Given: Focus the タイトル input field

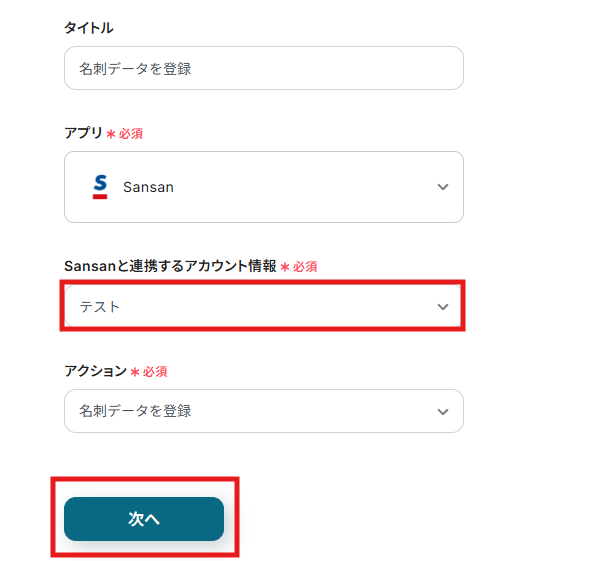Looking at the screenshot, I should [x=264, y=68].
